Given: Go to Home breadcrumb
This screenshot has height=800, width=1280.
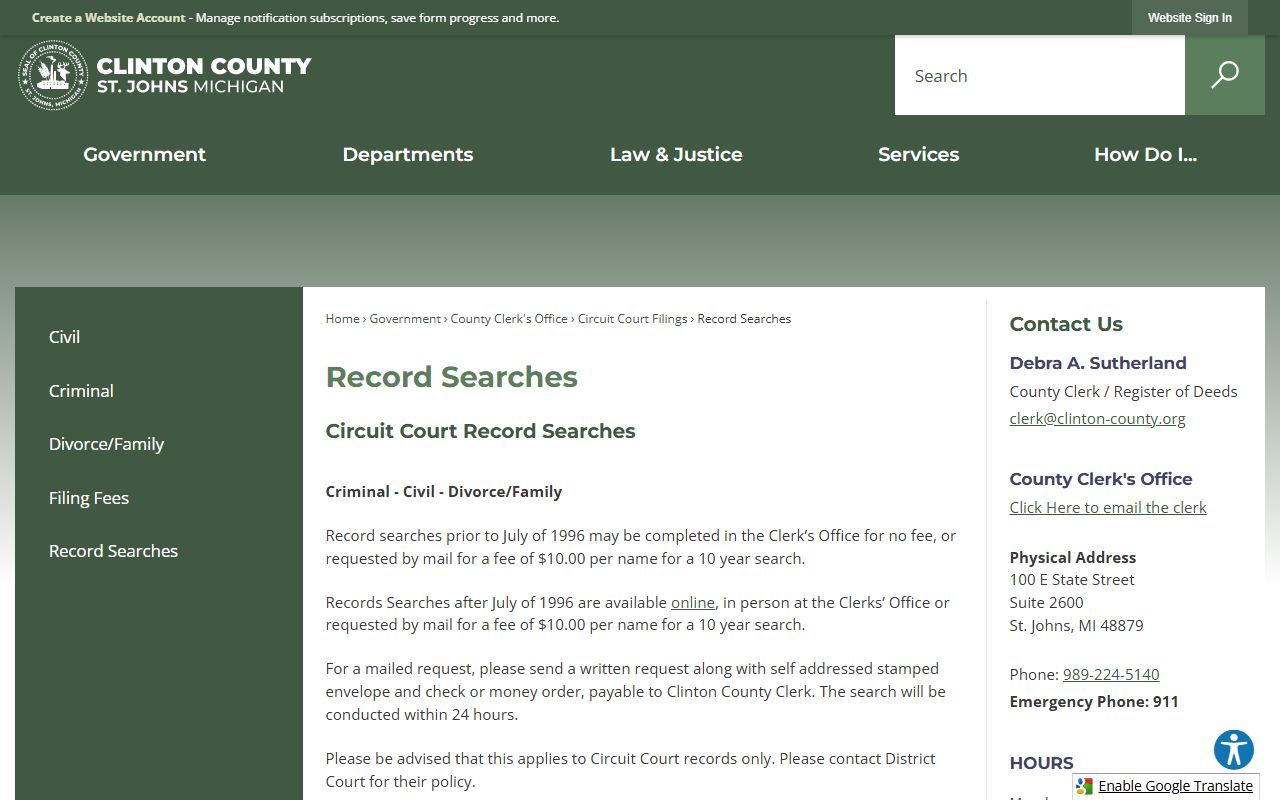Looking at the screenshot, I should 342,319.
